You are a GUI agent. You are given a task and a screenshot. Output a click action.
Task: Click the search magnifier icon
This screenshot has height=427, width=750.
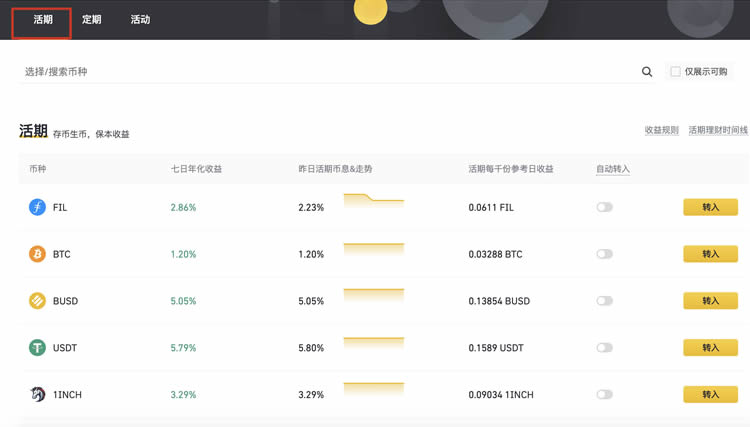click(x=647, y=72)
